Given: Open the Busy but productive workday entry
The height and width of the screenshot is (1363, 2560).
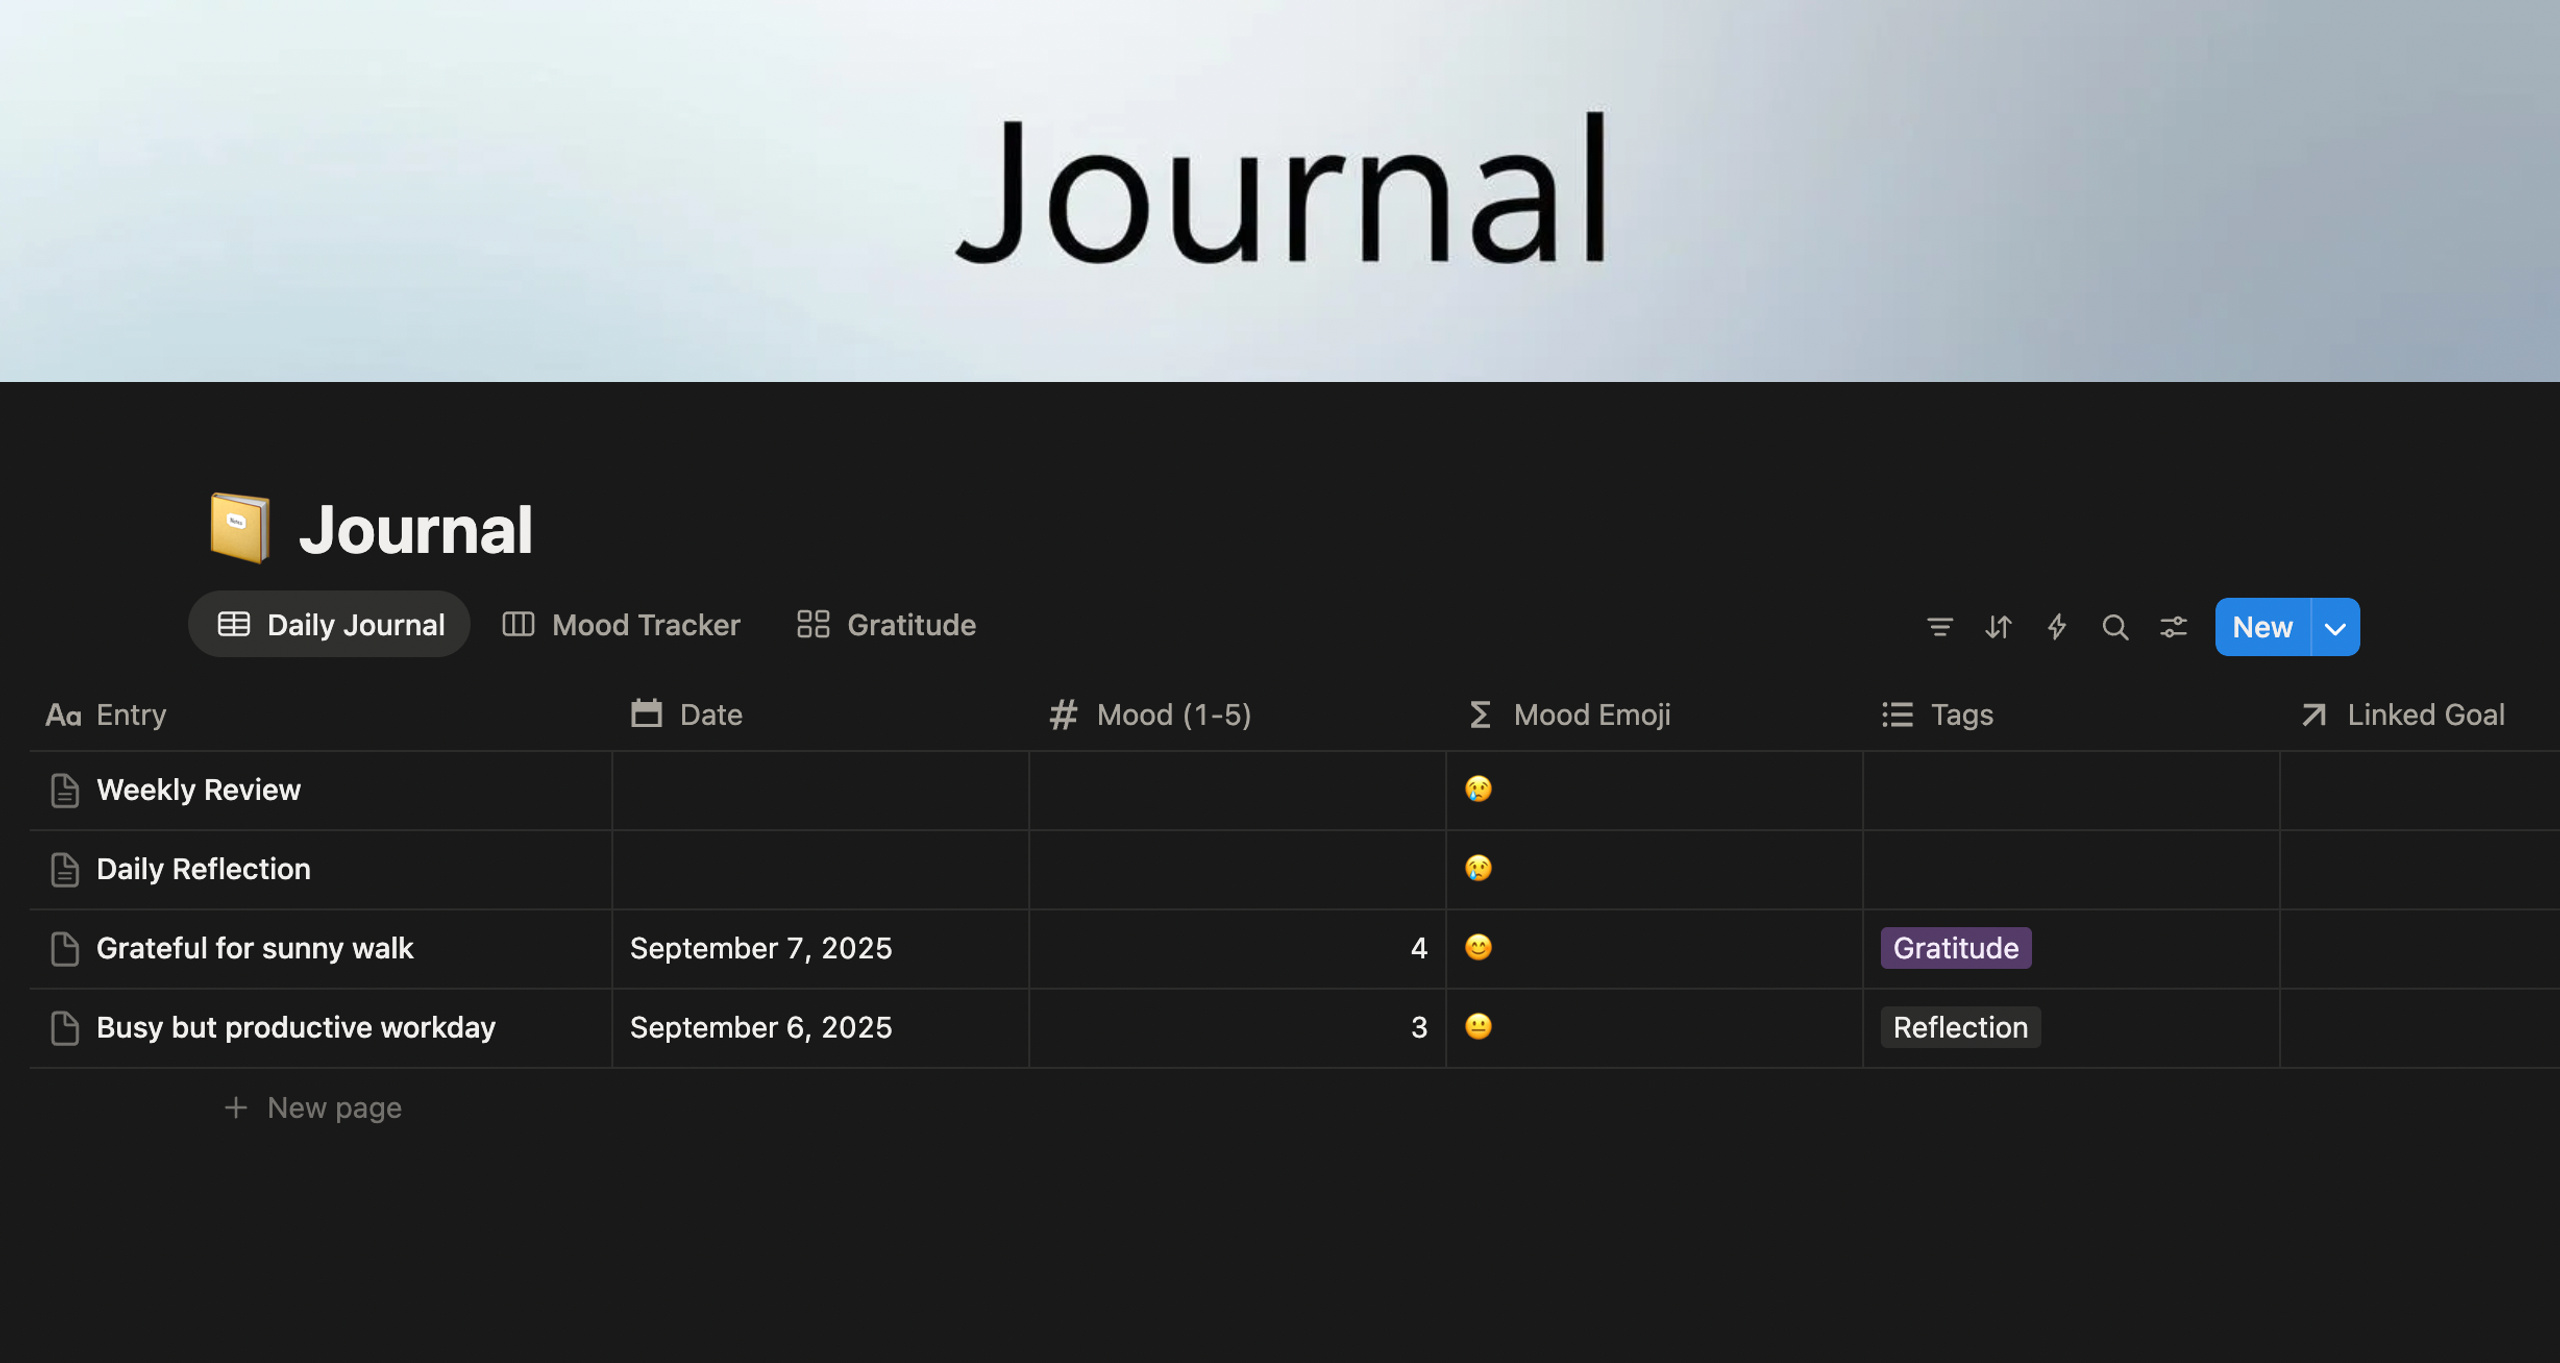Looking at the screenshot, I should pyautogui.click(x=295, y=1027).
